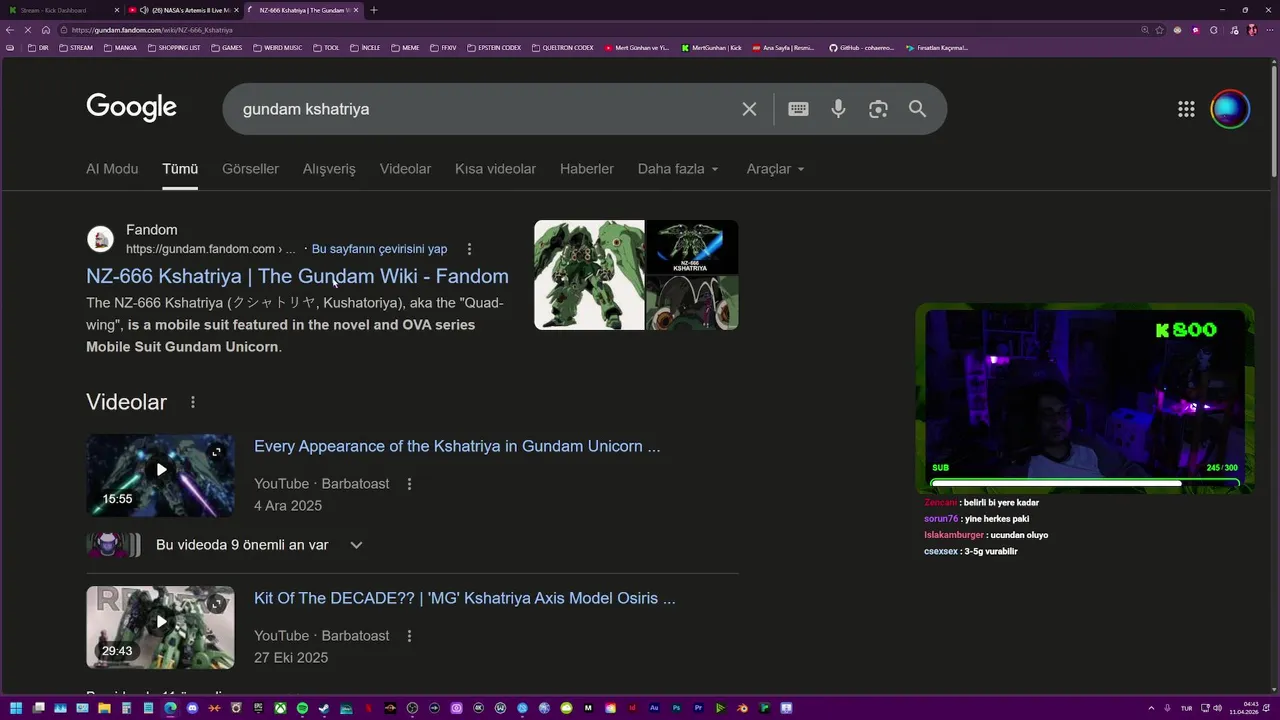Image resolution: width=1280 pixels, height=720 pixels.
Task: Search by image with Google Lens
Action: (878, 109)
